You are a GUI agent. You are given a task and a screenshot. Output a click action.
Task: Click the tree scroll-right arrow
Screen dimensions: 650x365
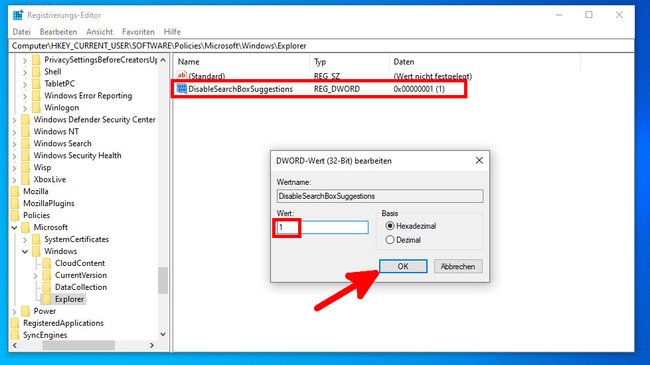click(x=152, y=346)
